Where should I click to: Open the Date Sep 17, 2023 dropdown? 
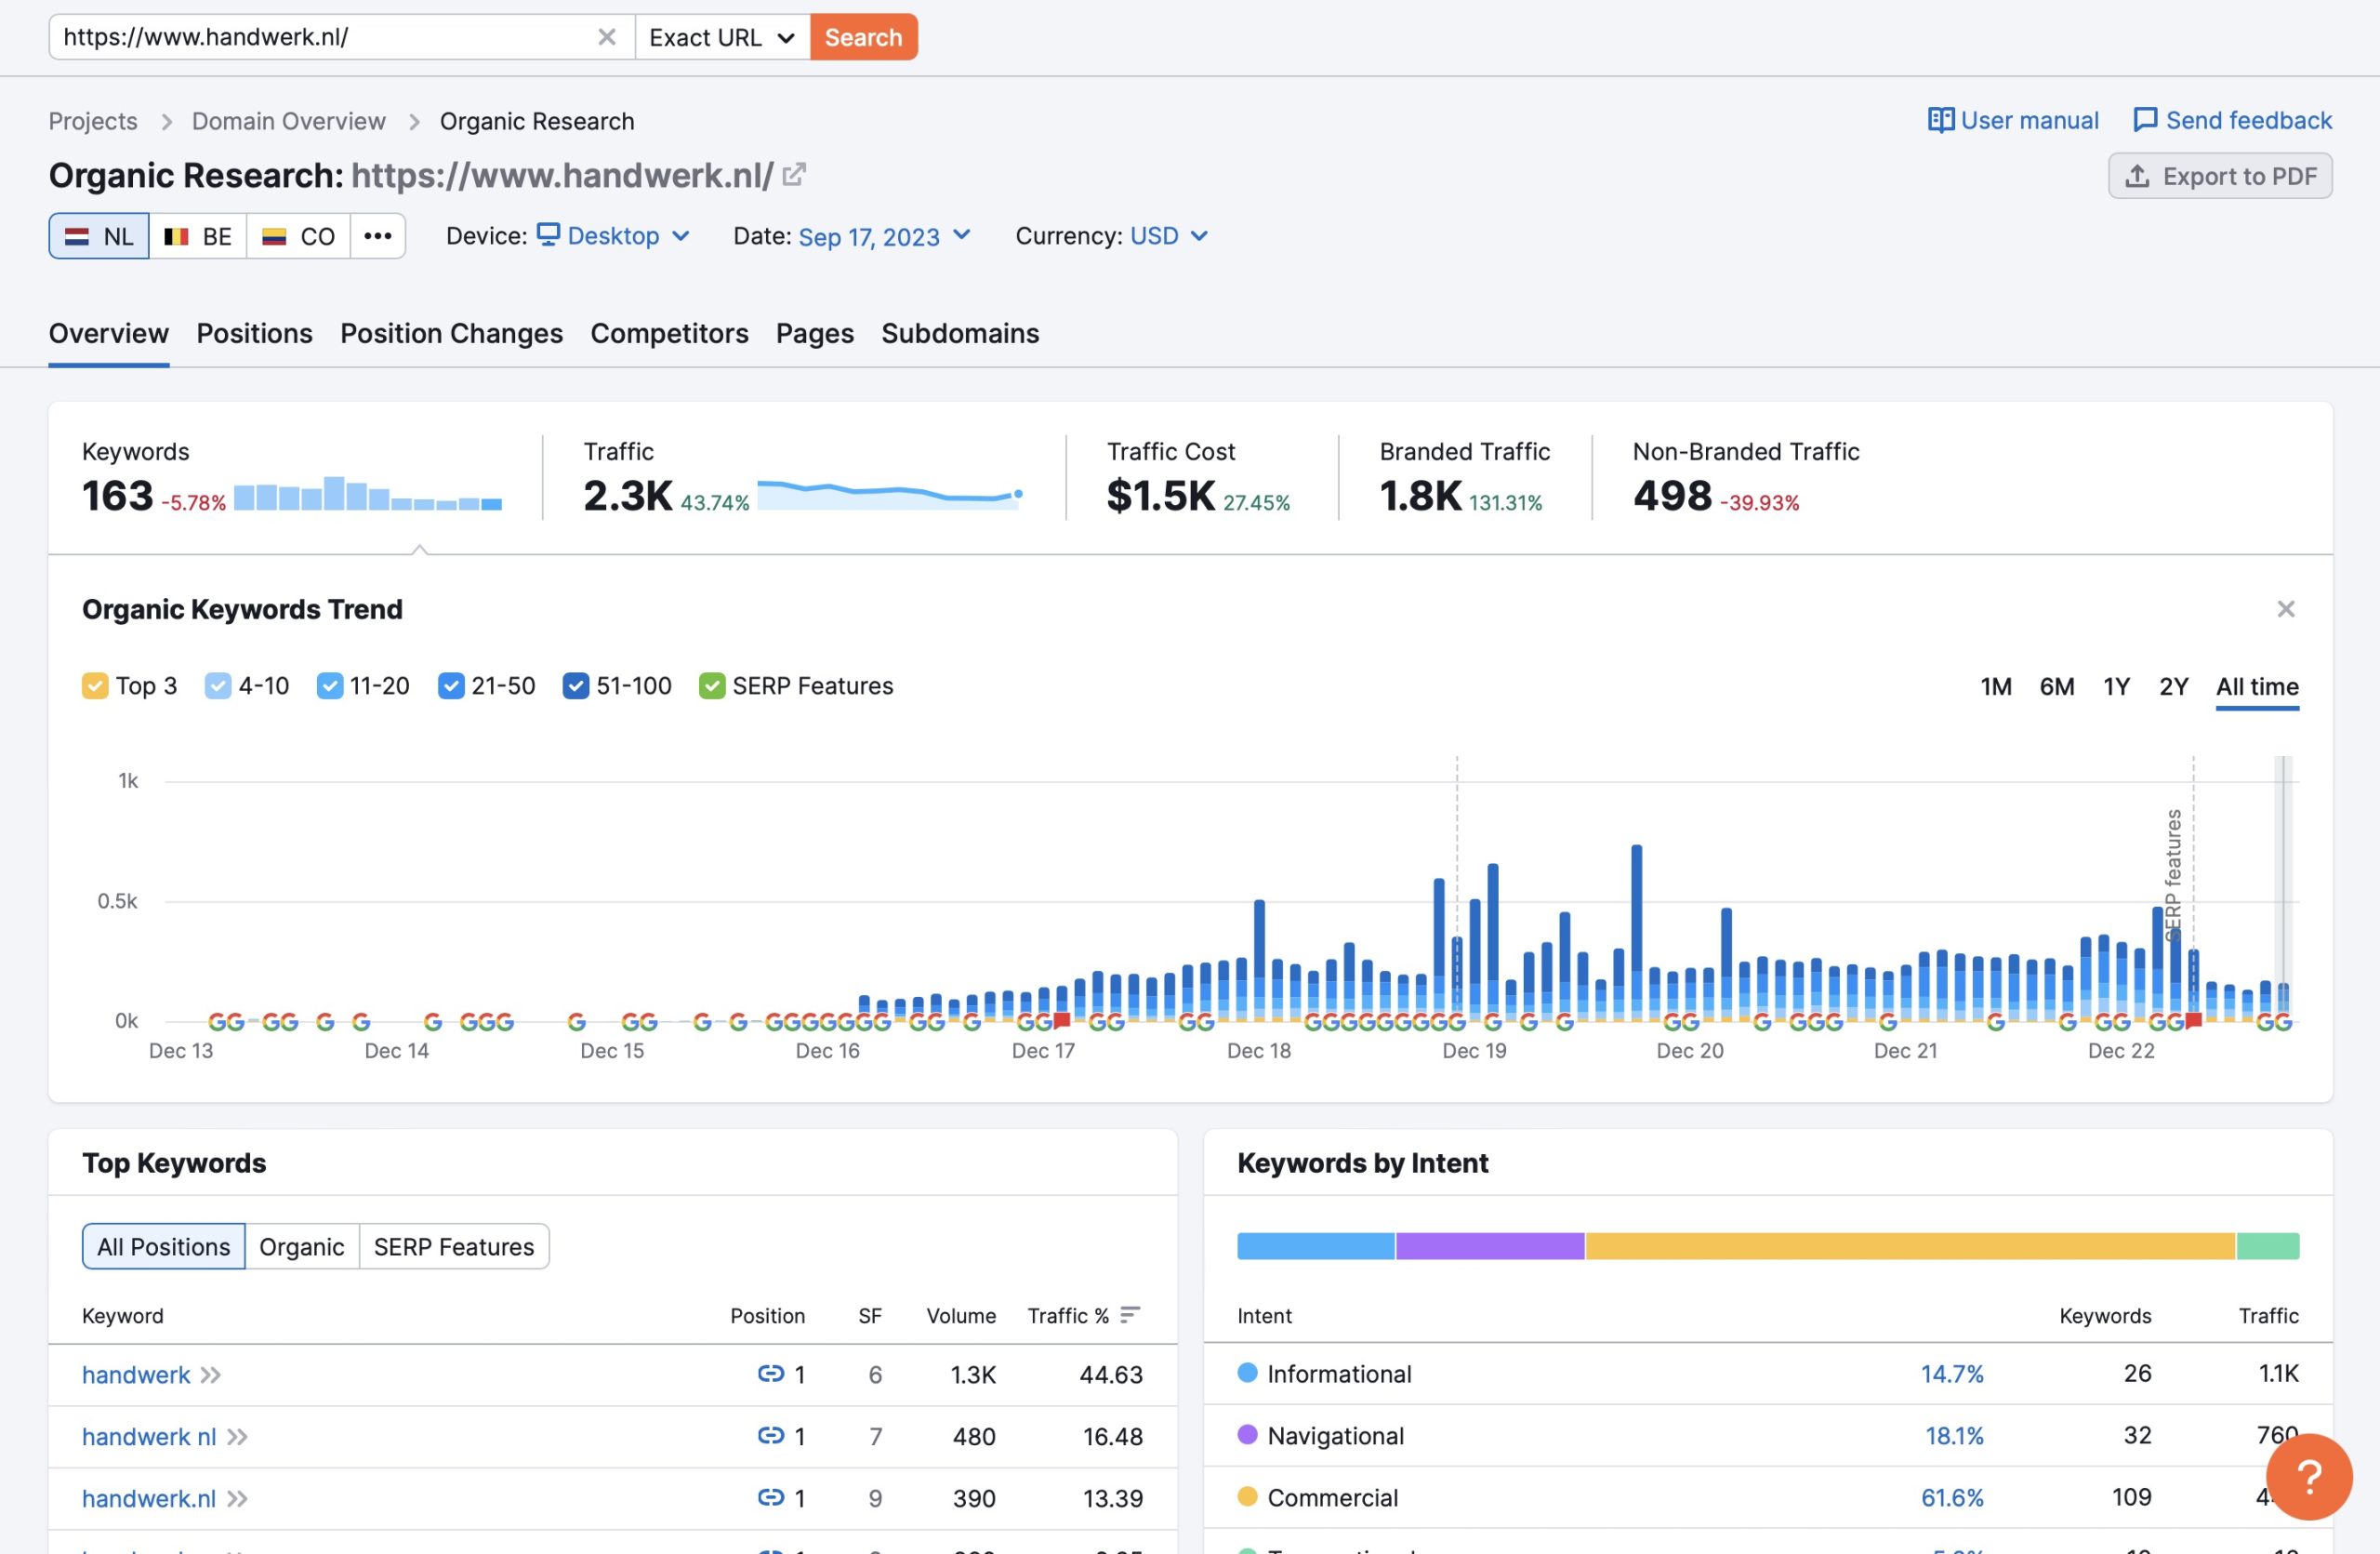coord(884,236)
